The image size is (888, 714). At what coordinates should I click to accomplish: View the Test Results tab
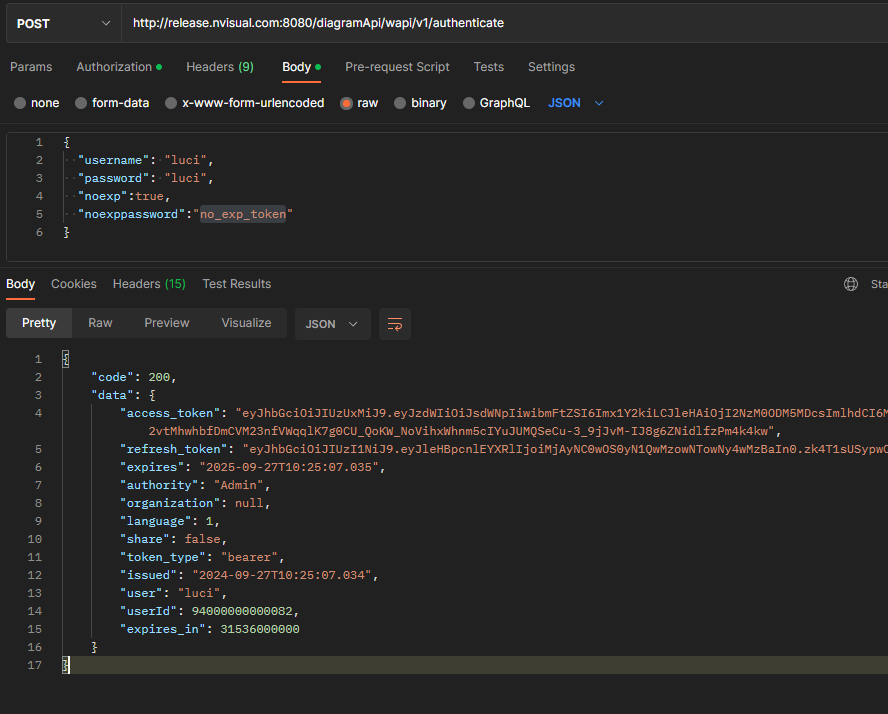pos(237,284)
